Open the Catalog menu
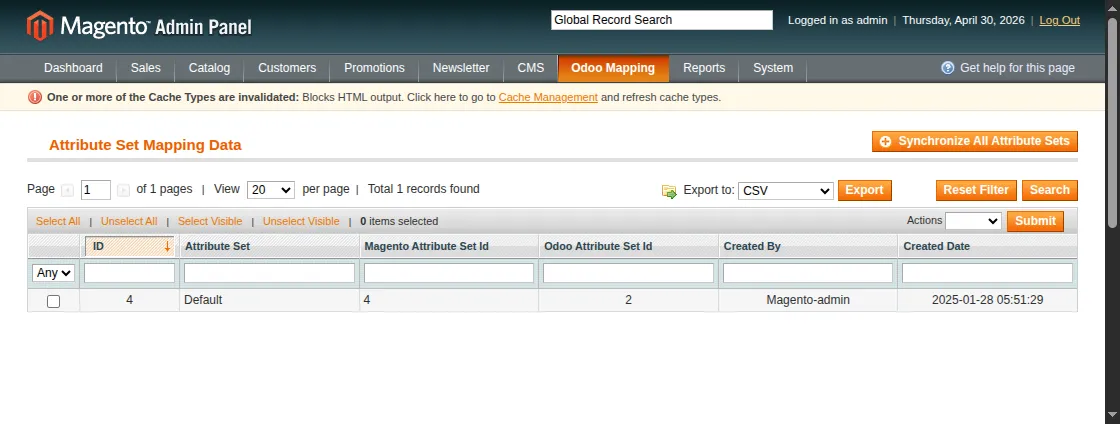The height and width of the screenshot is (424, 1120). pos(209,68)
